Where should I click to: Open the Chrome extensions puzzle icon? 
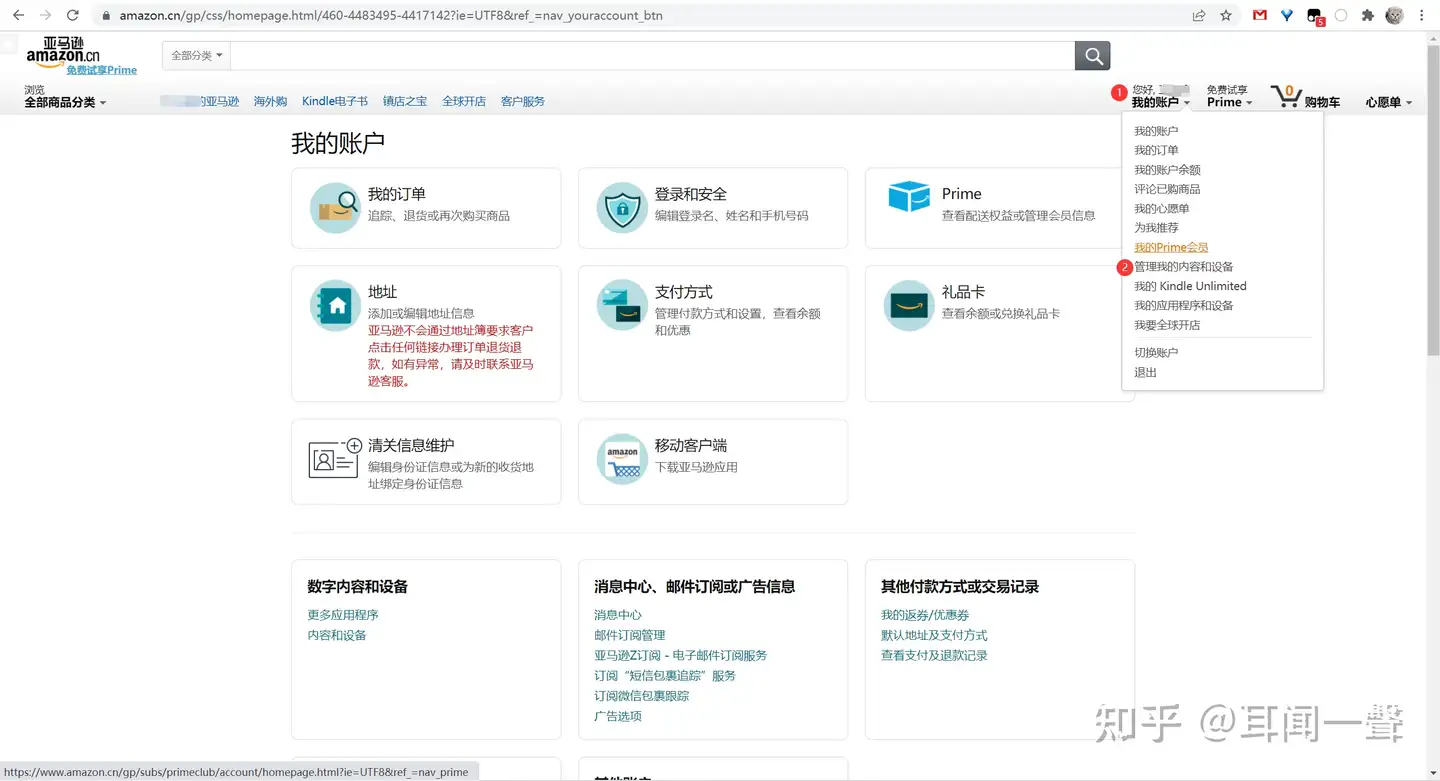[x=1368, y=15]
